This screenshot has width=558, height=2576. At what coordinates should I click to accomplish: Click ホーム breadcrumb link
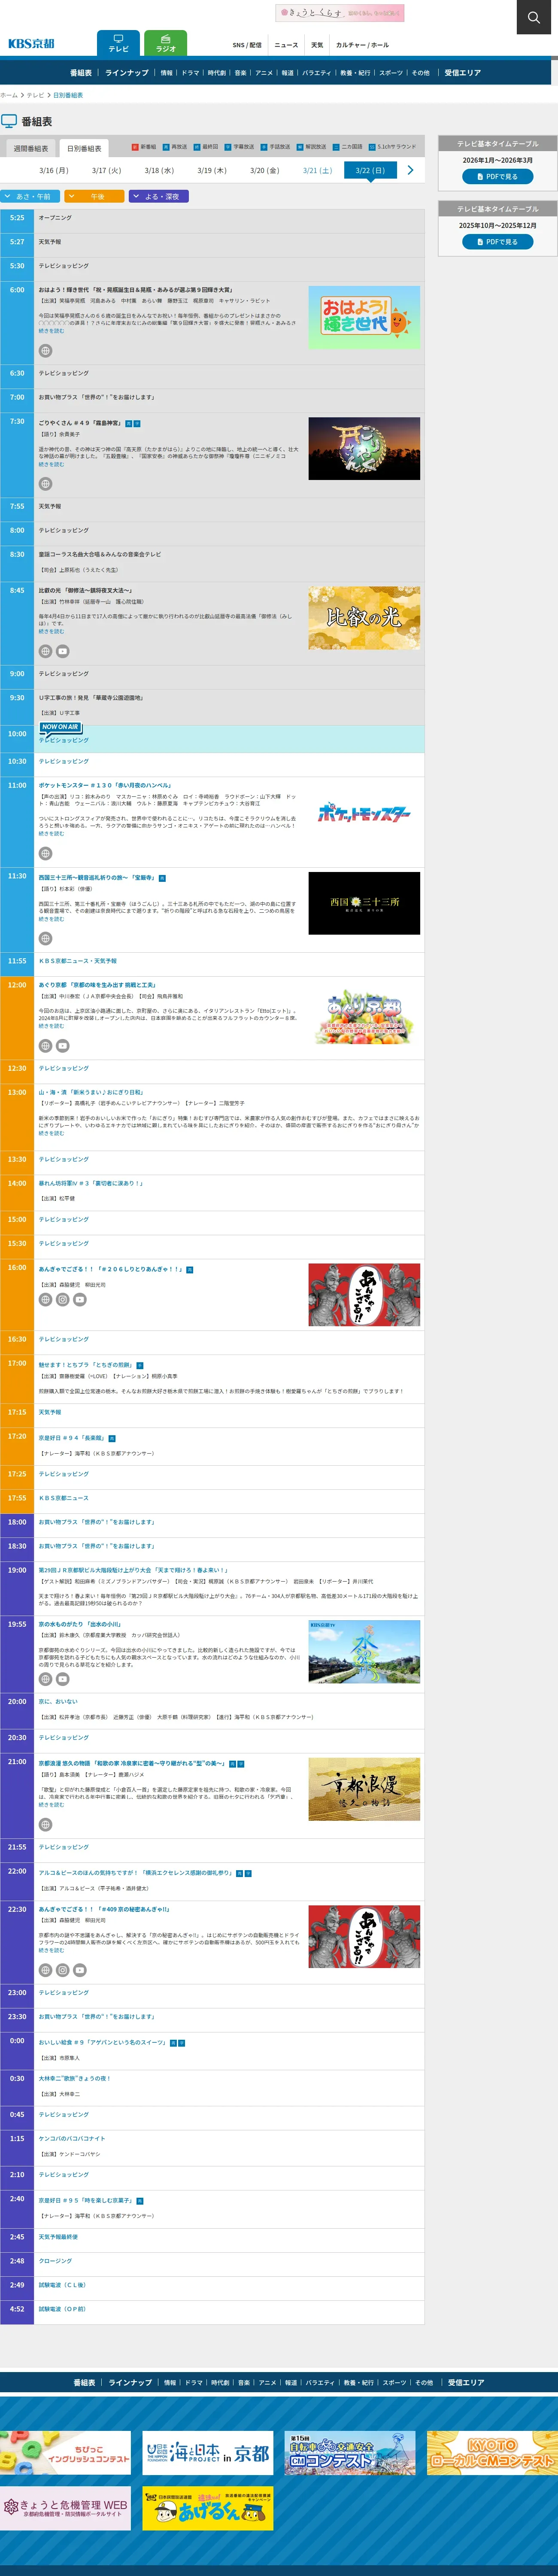coord(9,95)
